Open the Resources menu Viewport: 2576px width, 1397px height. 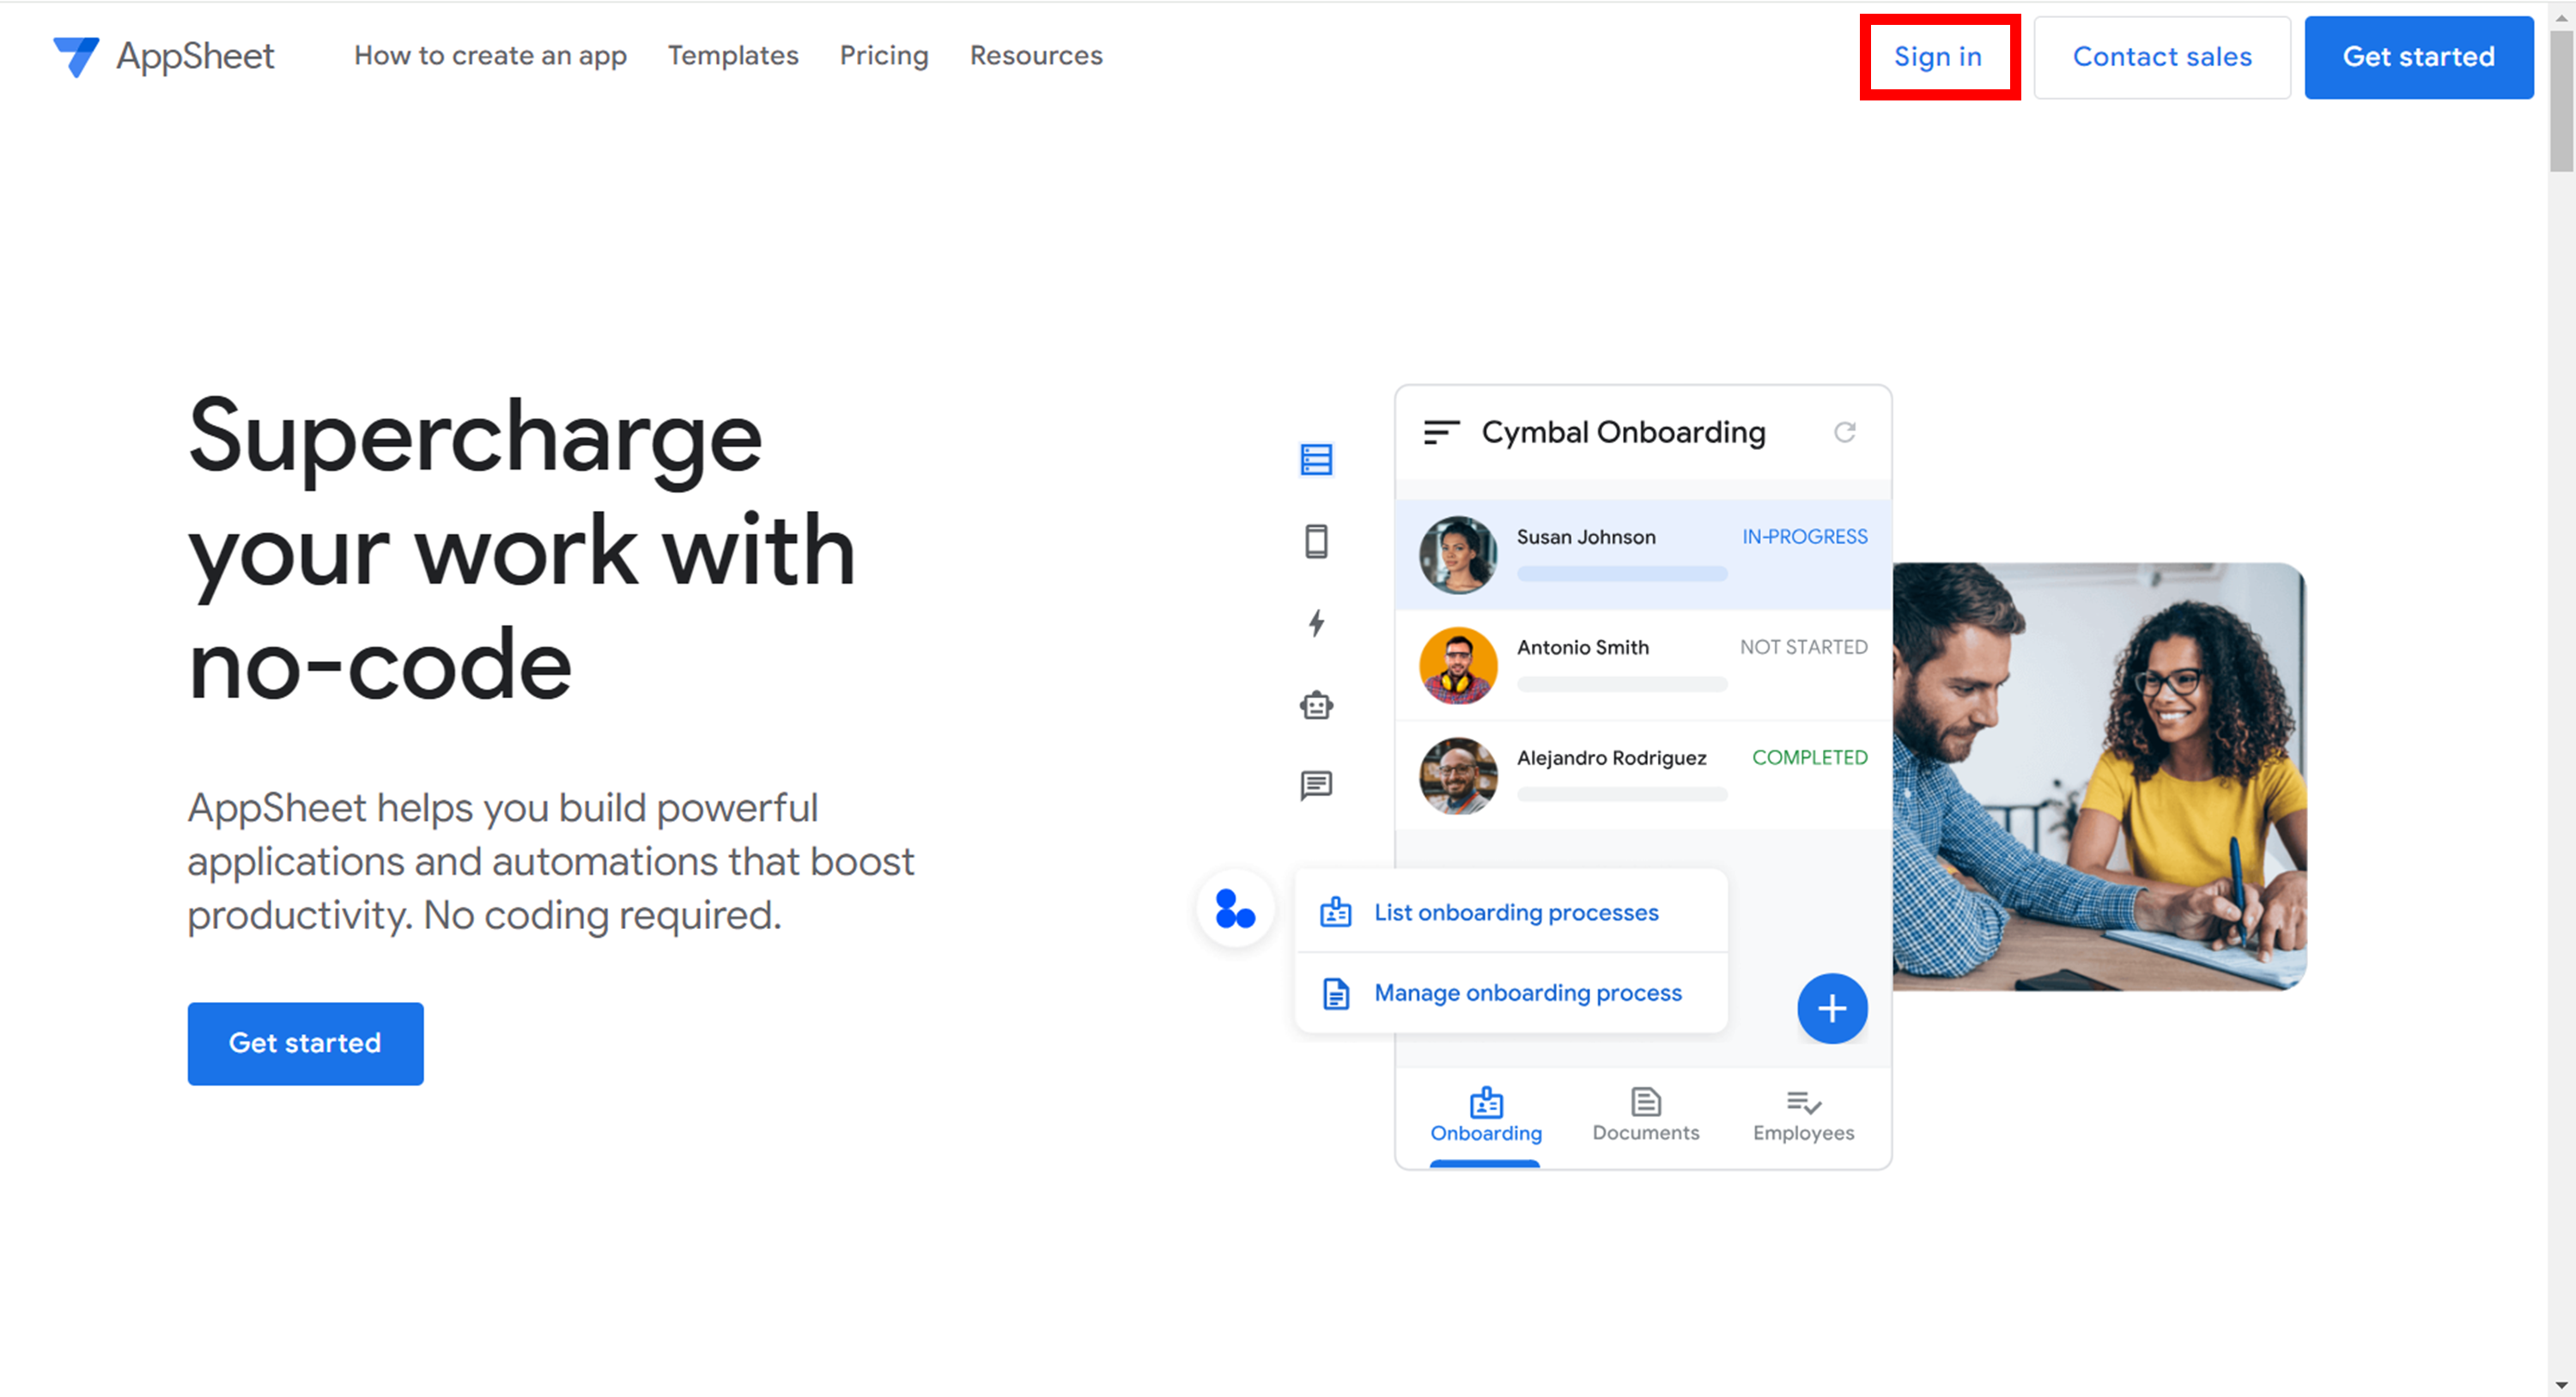pyautogui.click(x=1036, y=56)
